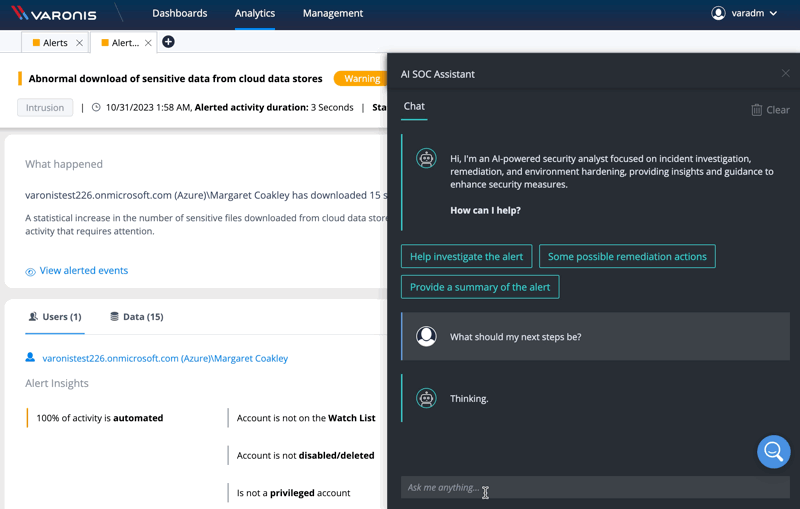
Task: Focus the Ask me anything input field
Action: (x=595, y=487)
